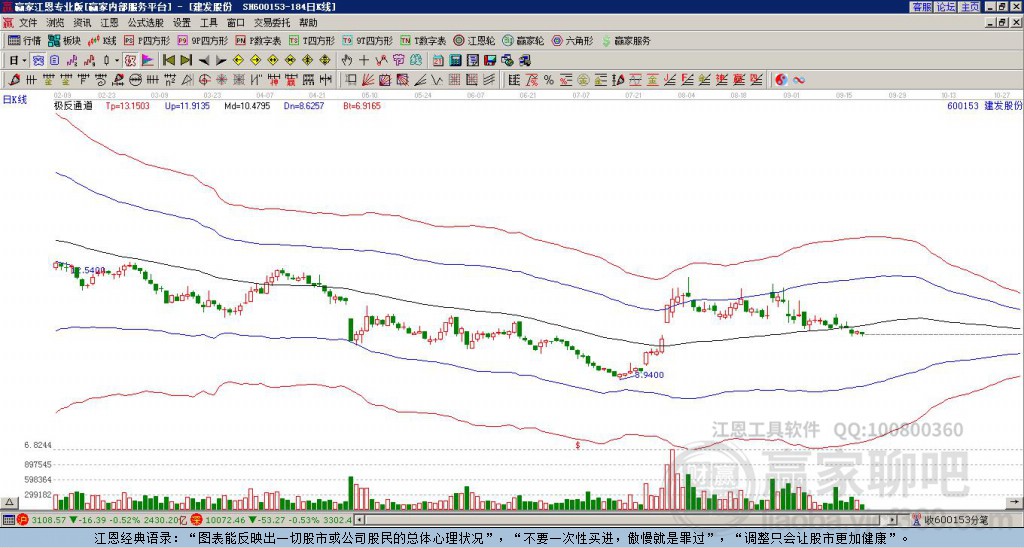The image size is (1024, 548).
Task: Click the hand pan tool
Action: tap(346, 61)
